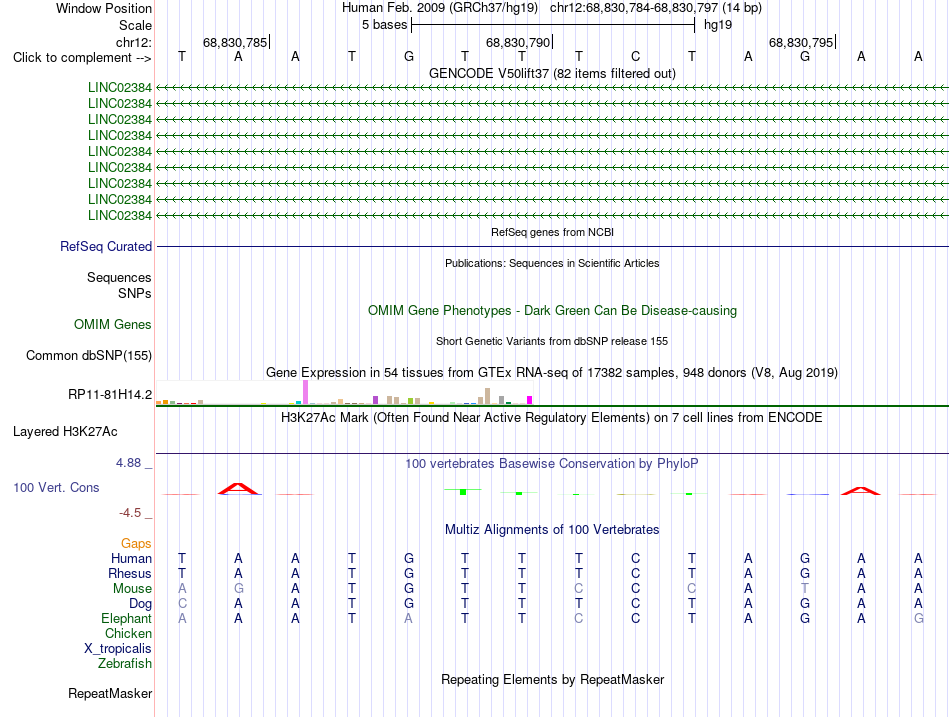Click the 100 Vert. Cons label
The width and height of the screenshot is (950, 717).
[56, 487]
